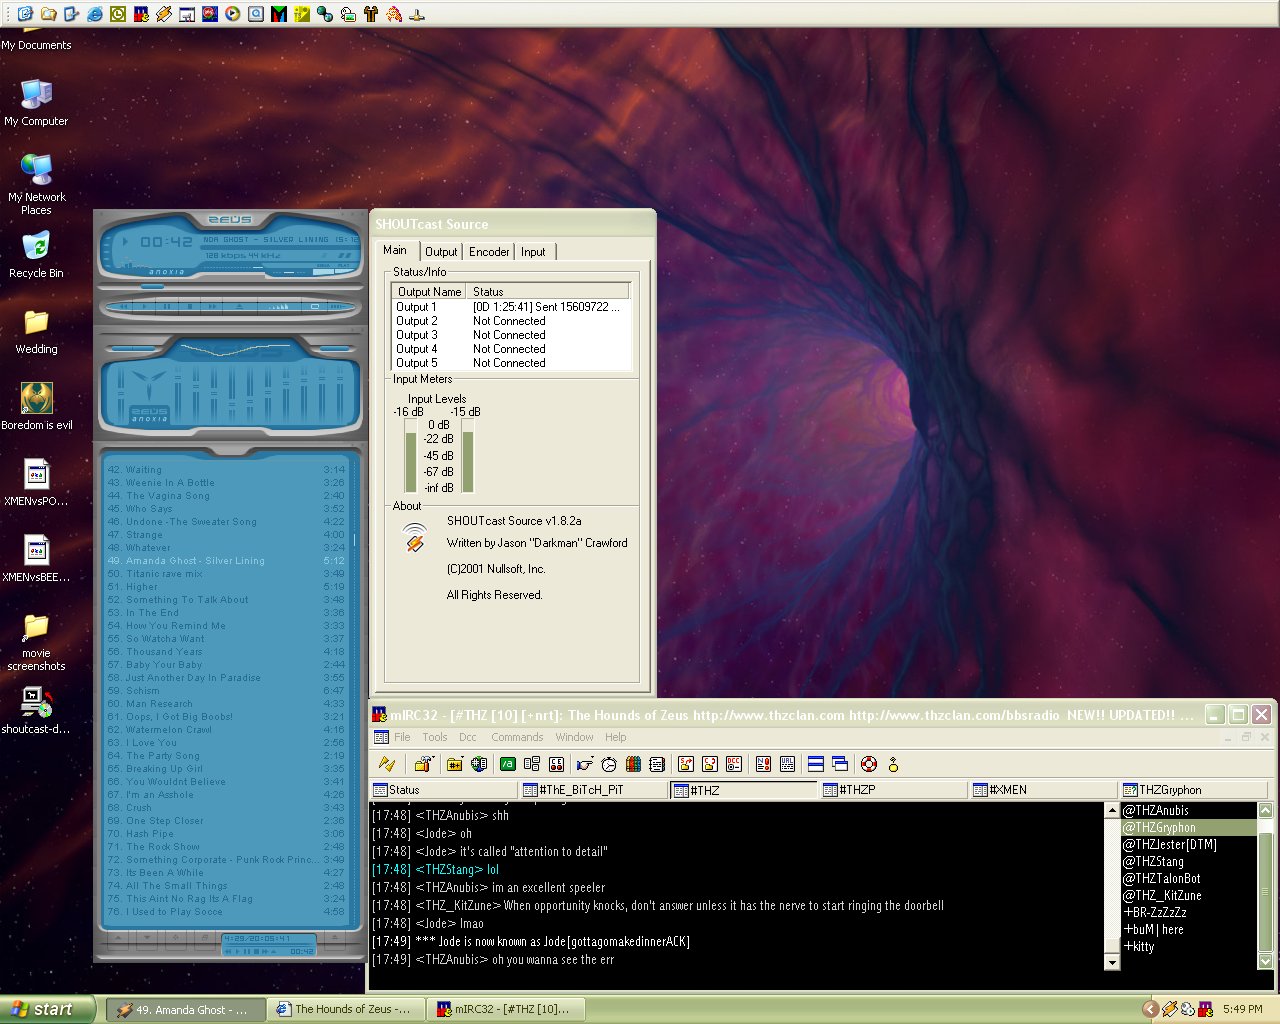
Task: Select the My Computer desktop icon
Action: [x=36, y=103]
